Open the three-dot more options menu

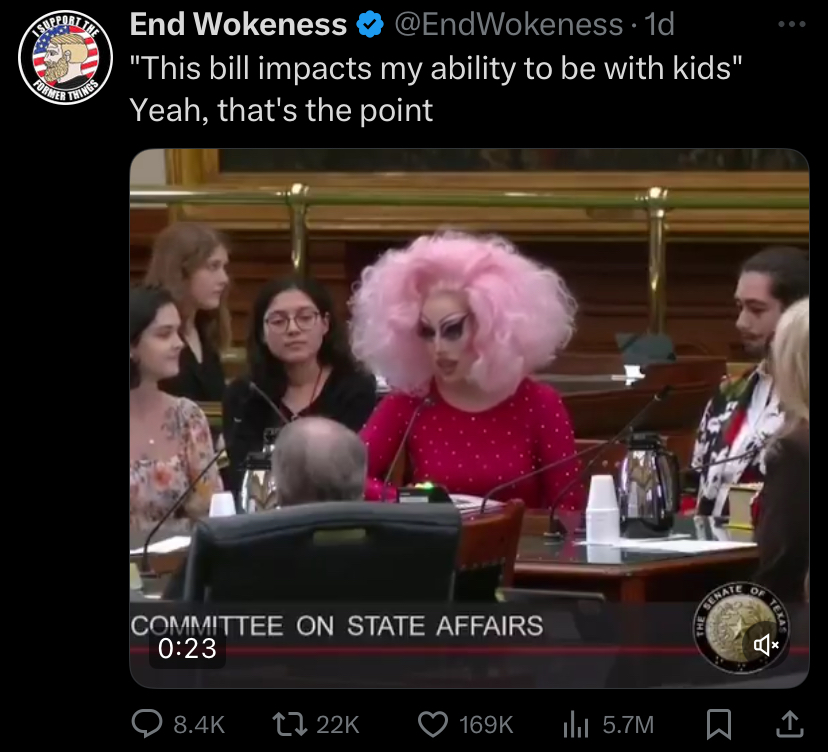point(792,24)
